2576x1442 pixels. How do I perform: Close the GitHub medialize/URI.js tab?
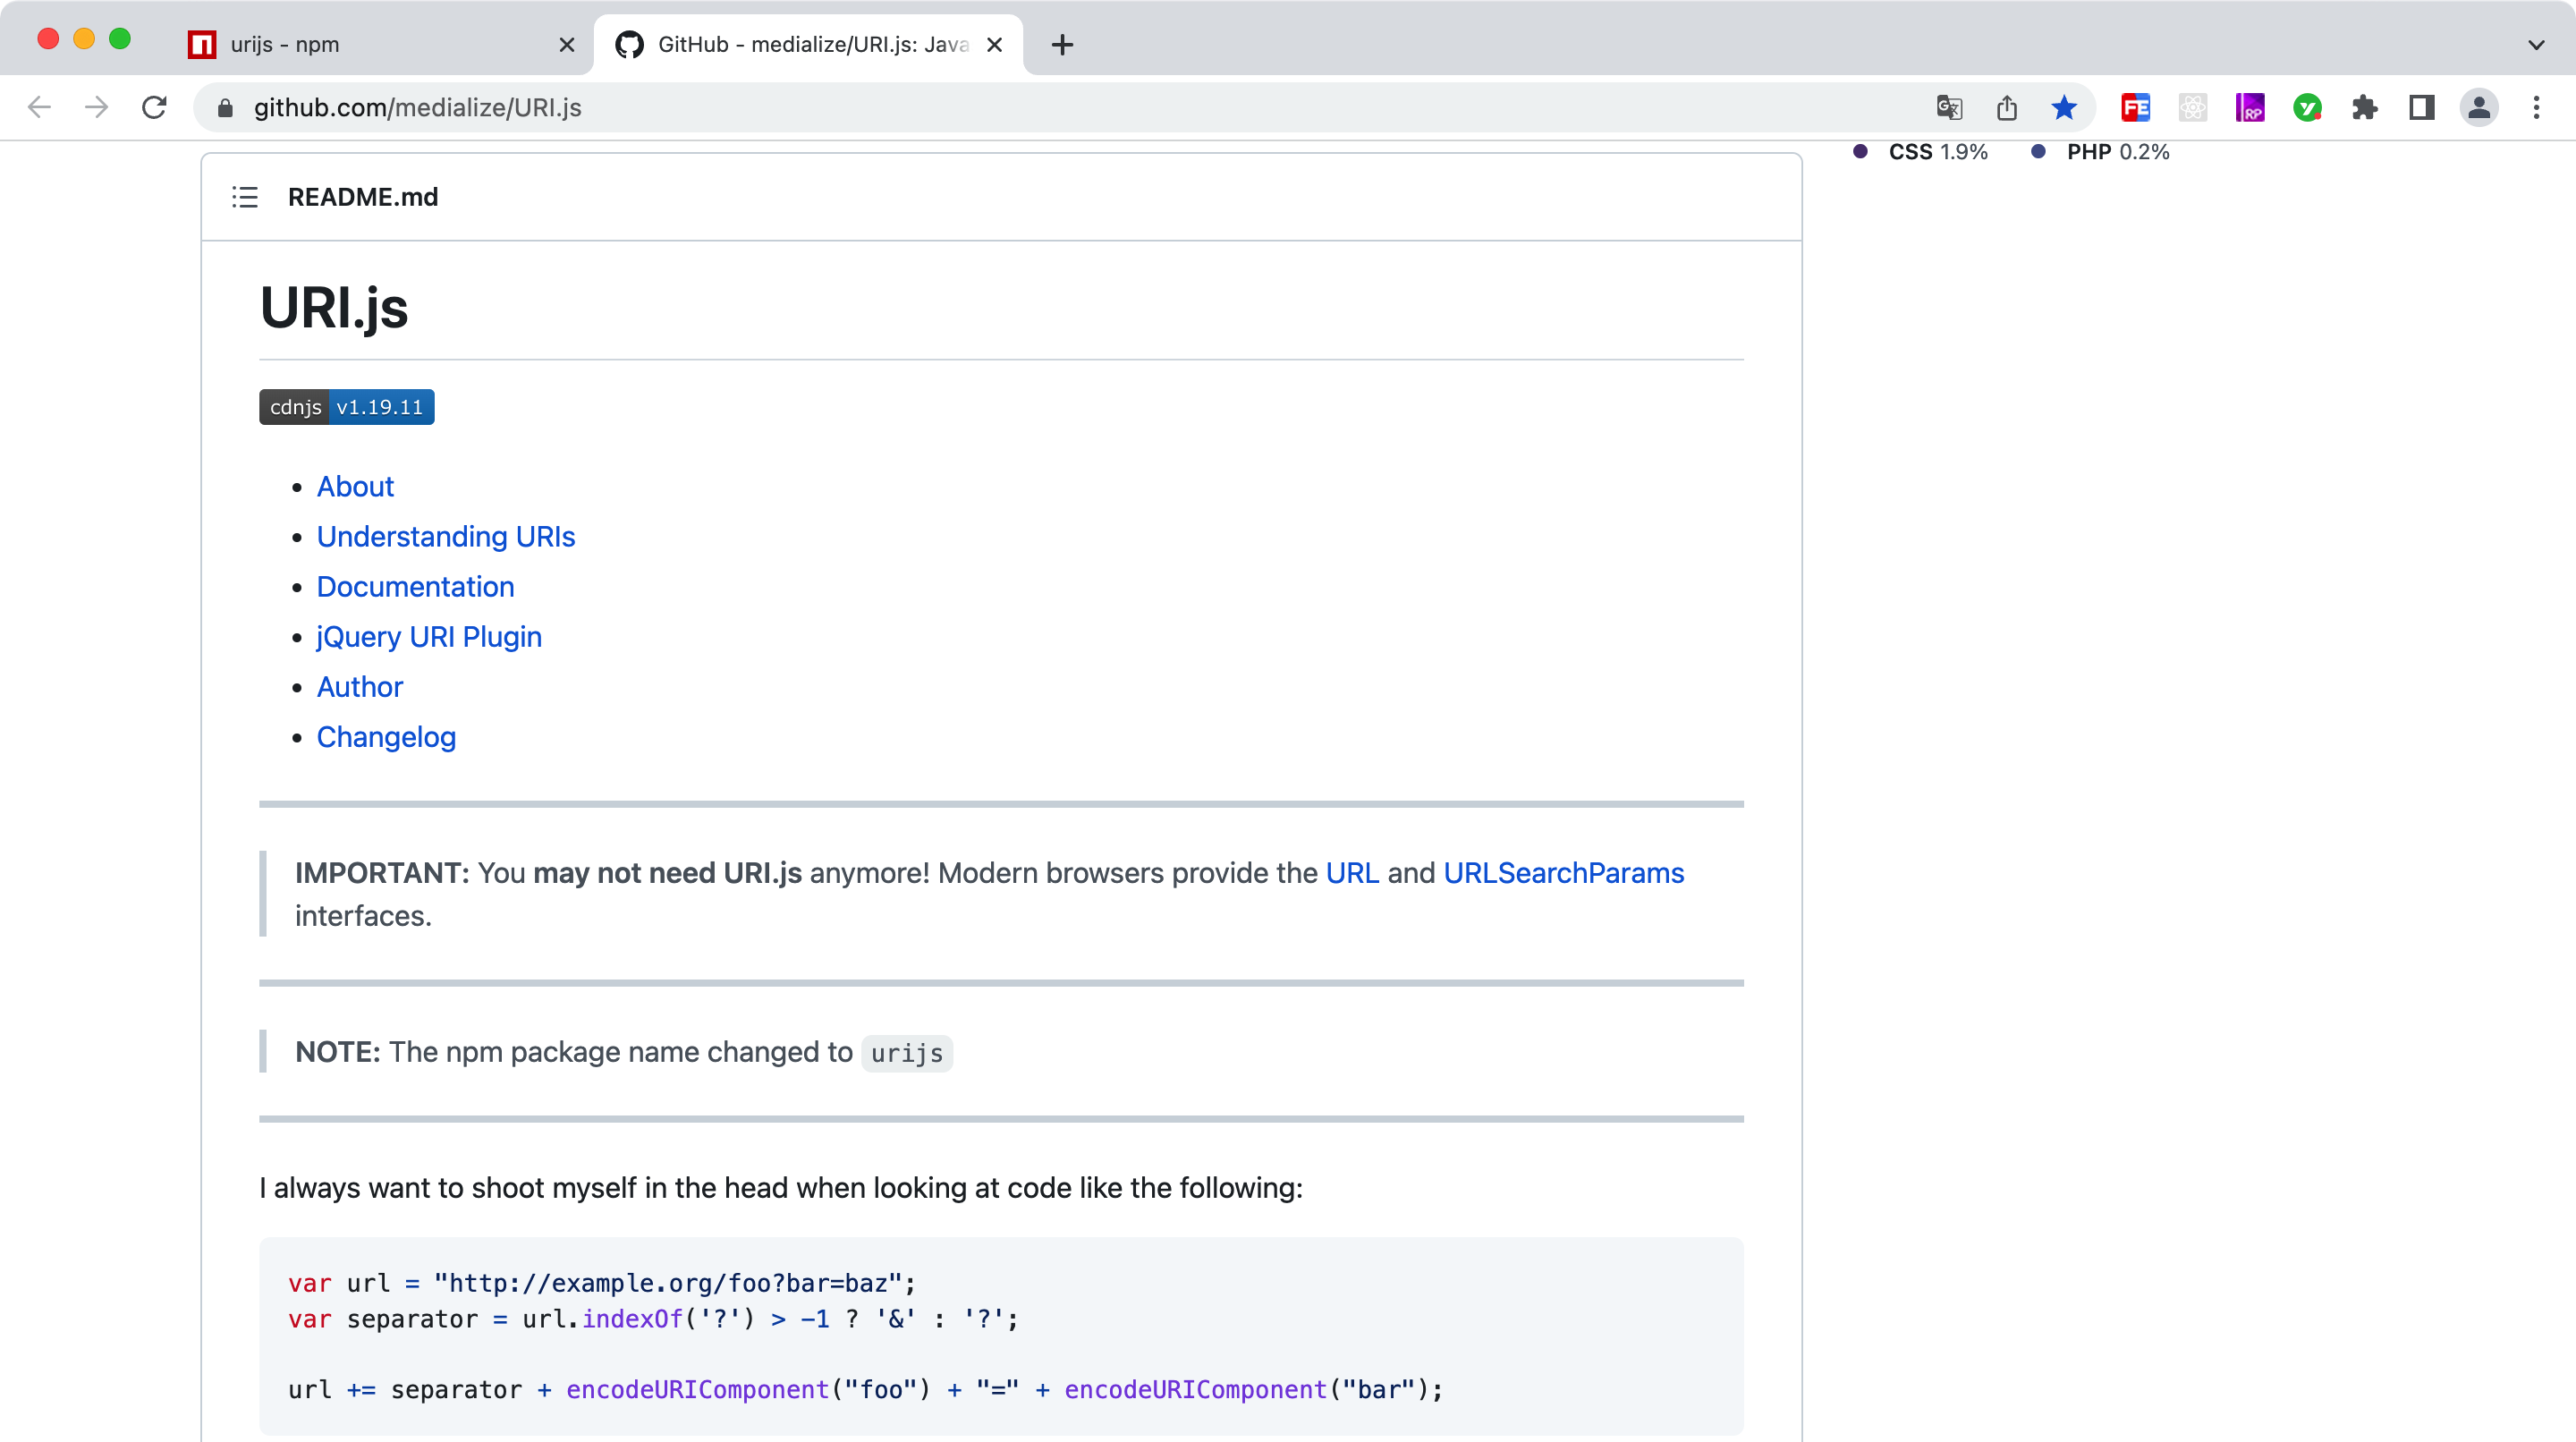pos(994,45)
